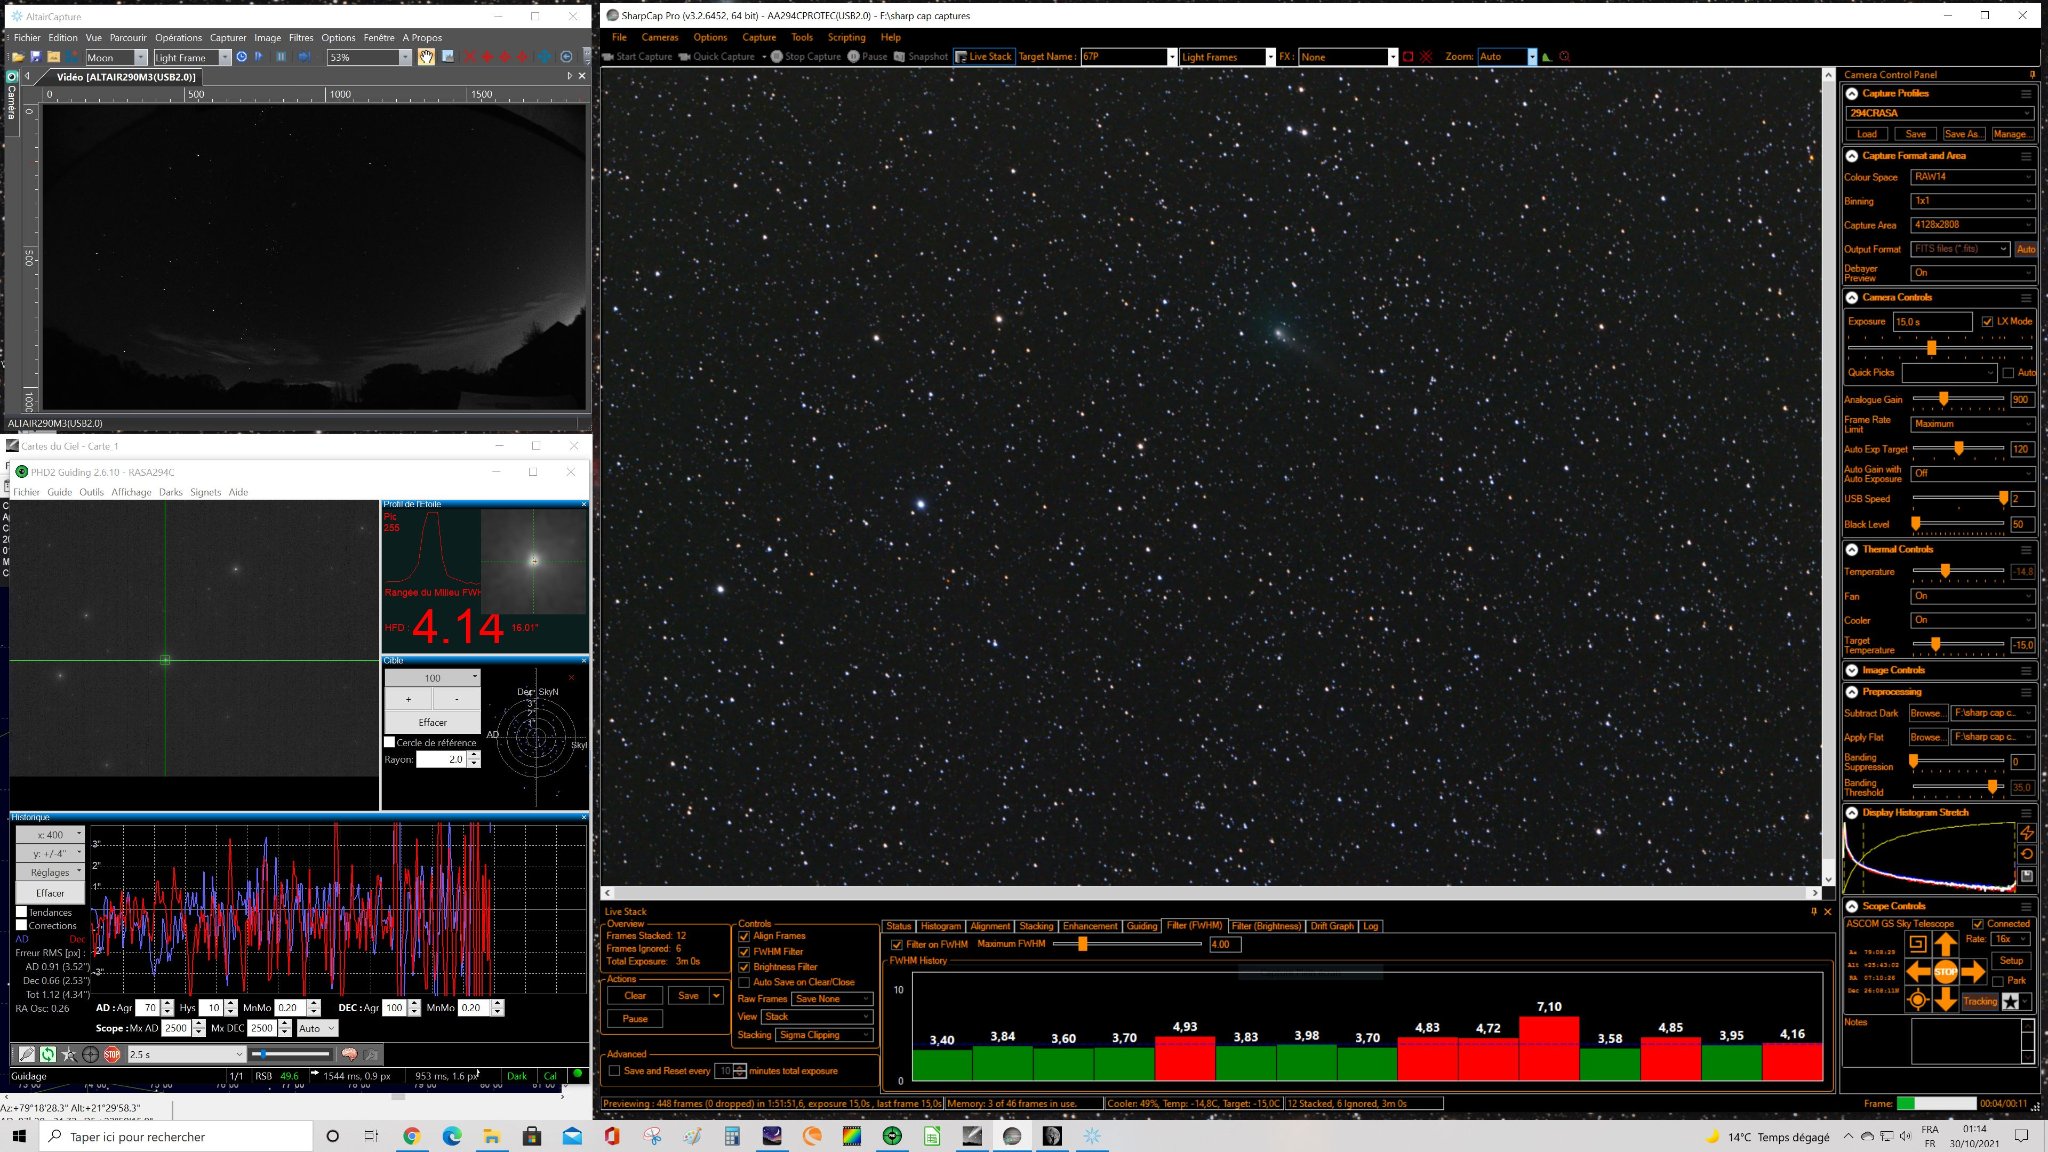Open Colour Space RAW14 dropdown
The width and height of the screenshot is (2048, 1152).
point(1972,177)
